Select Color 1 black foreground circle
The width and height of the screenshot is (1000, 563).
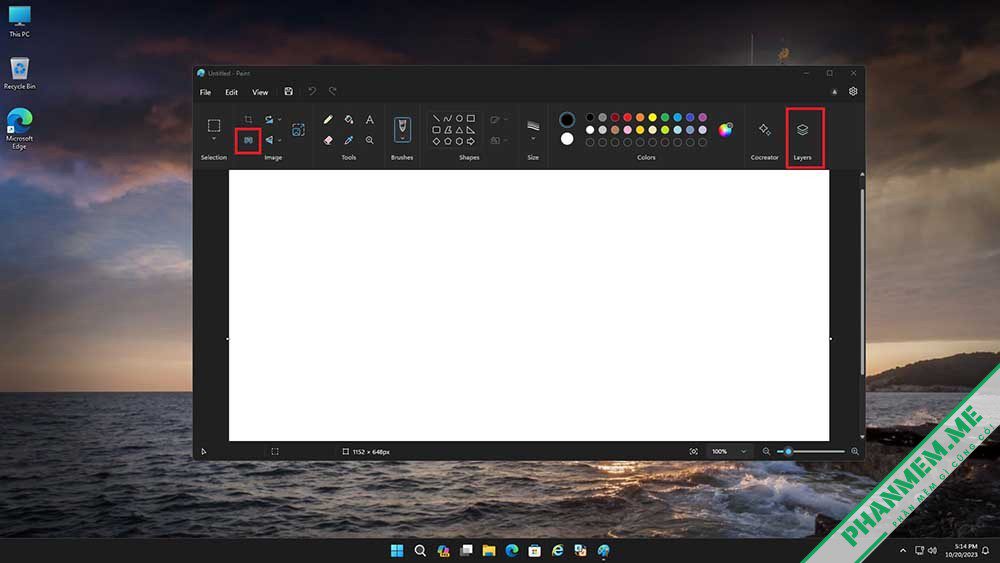(x=566, y=119)
